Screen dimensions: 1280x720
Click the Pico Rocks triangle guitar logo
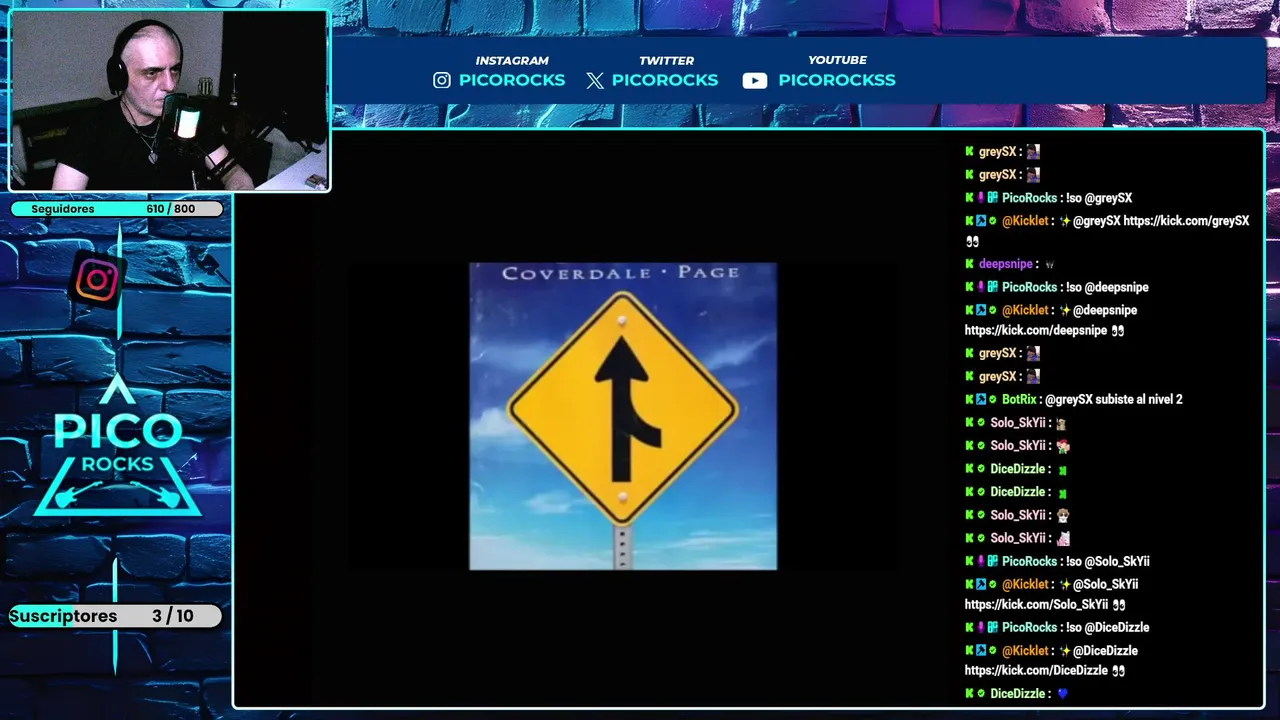(118, 446)
